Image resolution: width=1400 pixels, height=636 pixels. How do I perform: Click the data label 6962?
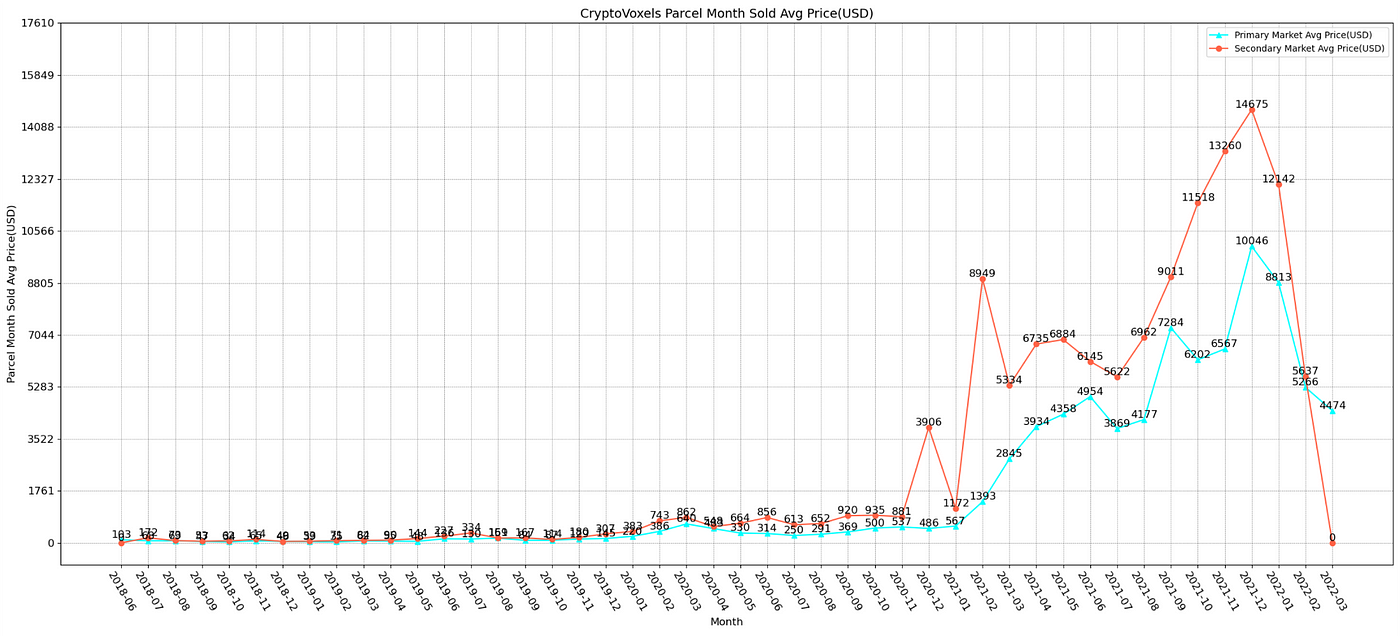1144,332
